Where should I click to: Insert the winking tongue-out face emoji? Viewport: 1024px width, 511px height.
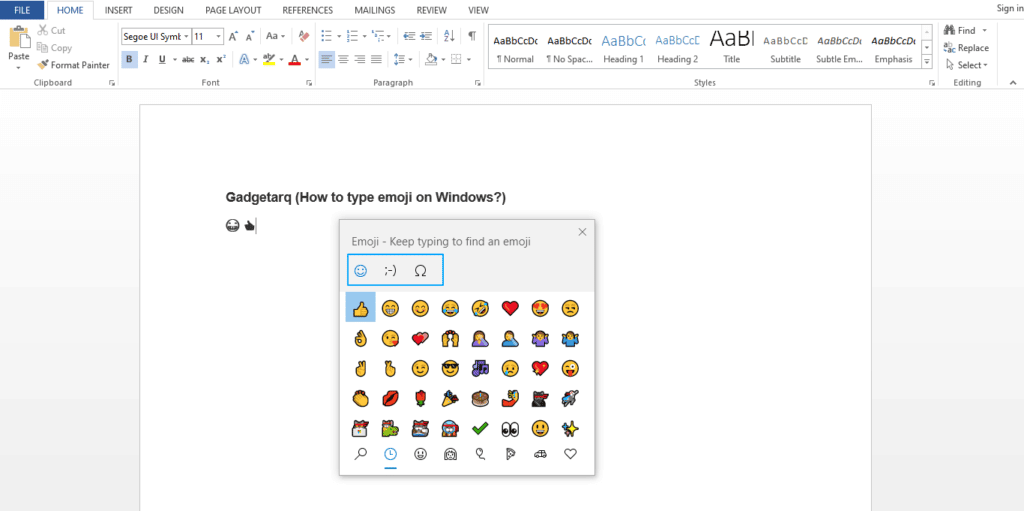(x=570, y=369)
